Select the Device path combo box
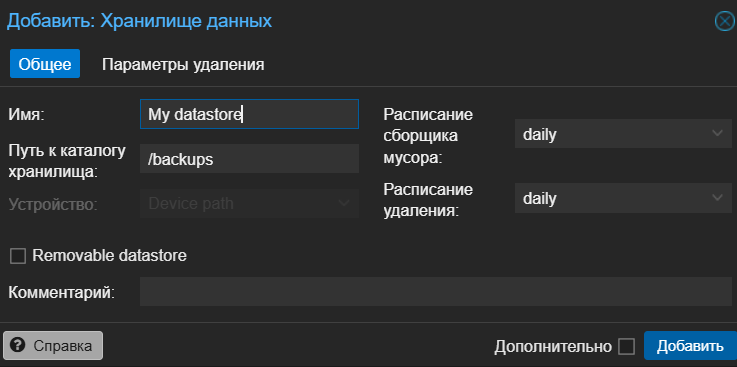 249,203
